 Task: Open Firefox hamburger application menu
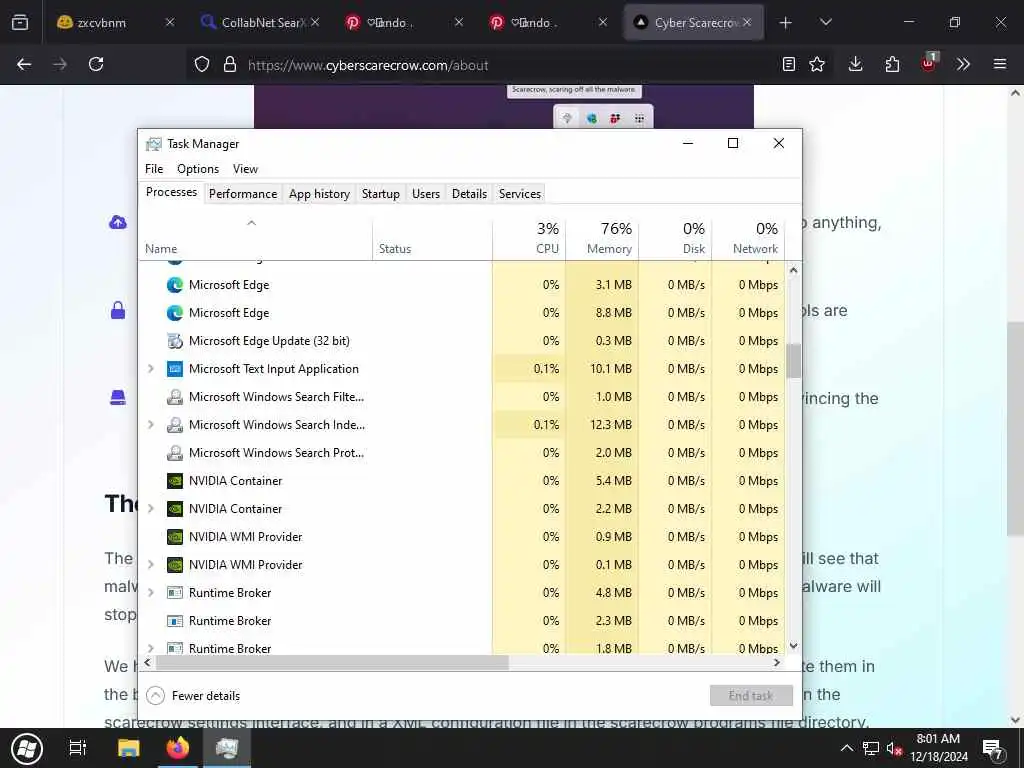1000,64
